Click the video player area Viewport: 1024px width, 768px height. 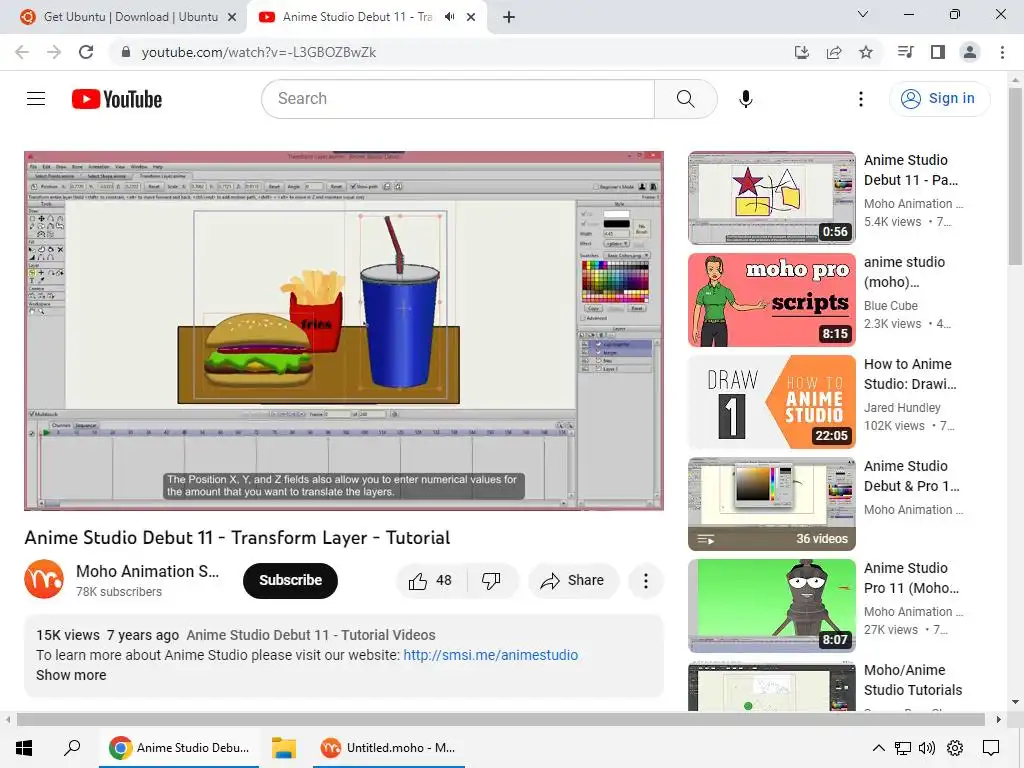344,330
